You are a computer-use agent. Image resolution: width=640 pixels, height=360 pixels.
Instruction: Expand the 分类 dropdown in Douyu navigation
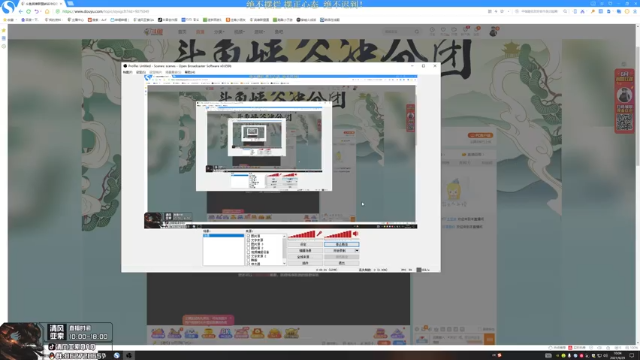tap(219, 32)
